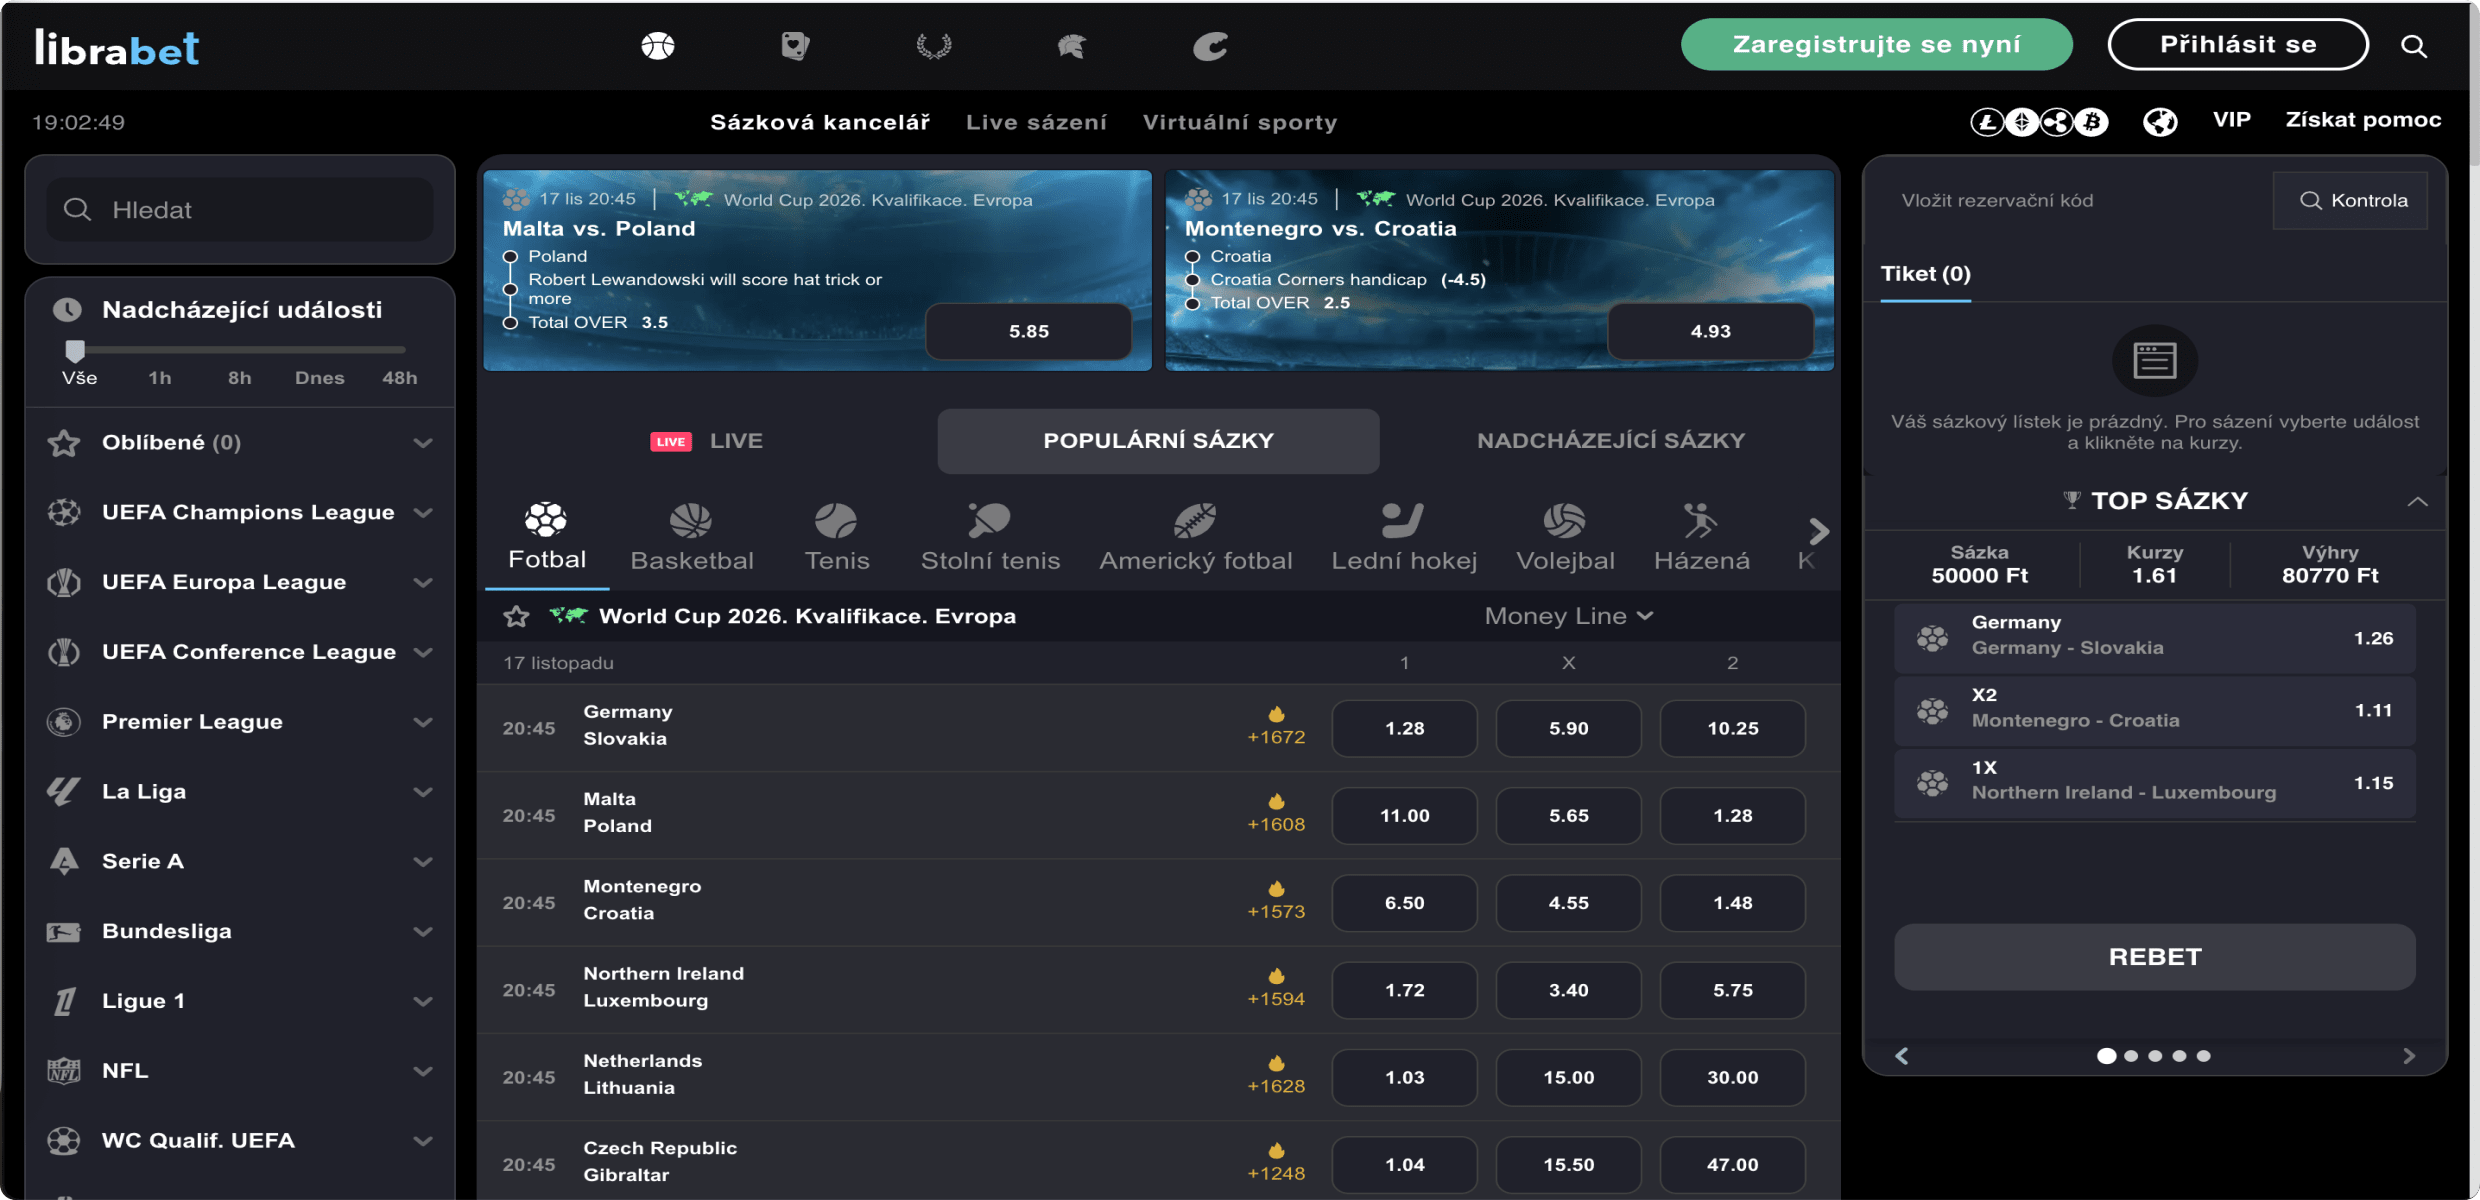Select the Basketbal sport icon
This screenshot has width=2480, height=1200.
(691, 537)
